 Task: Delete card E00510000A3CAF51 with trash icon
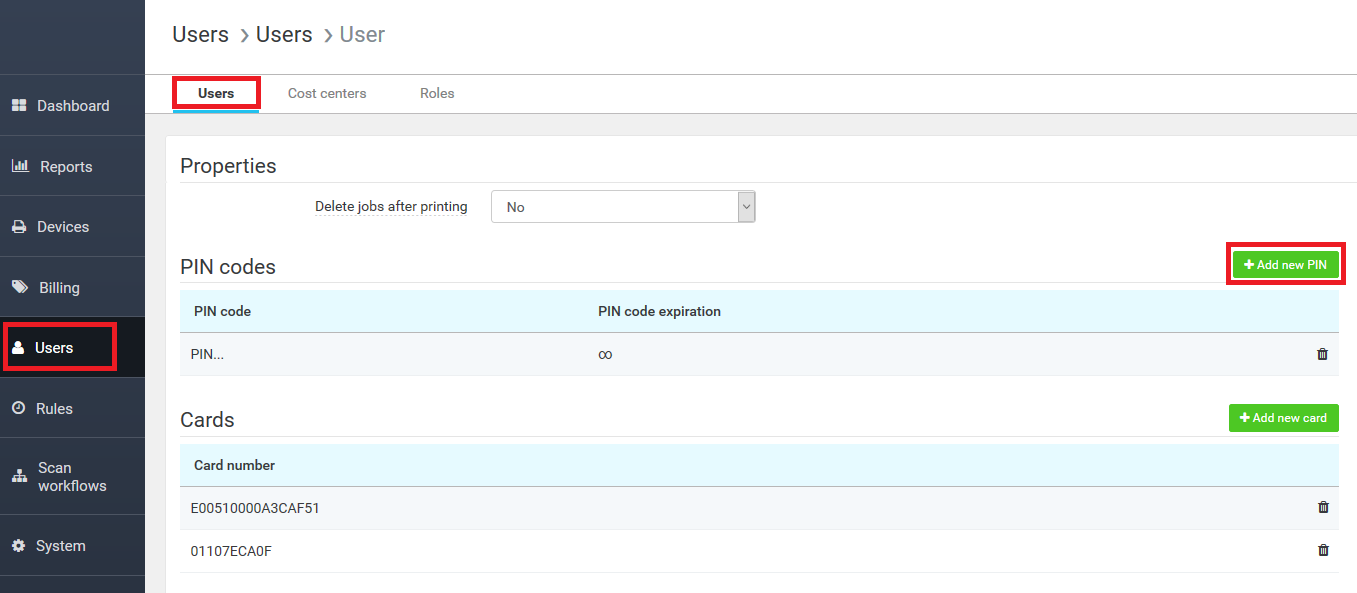(1323, 507)
